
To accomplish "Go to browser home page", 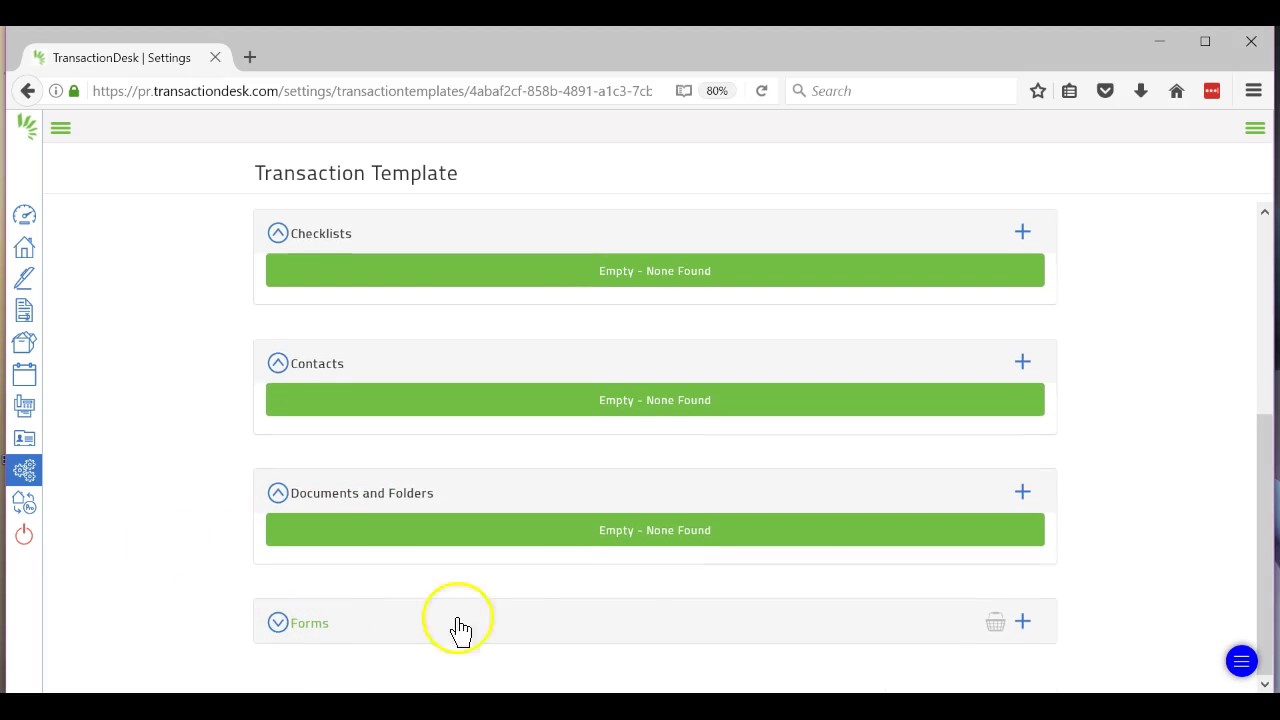I will [1176, 91].
